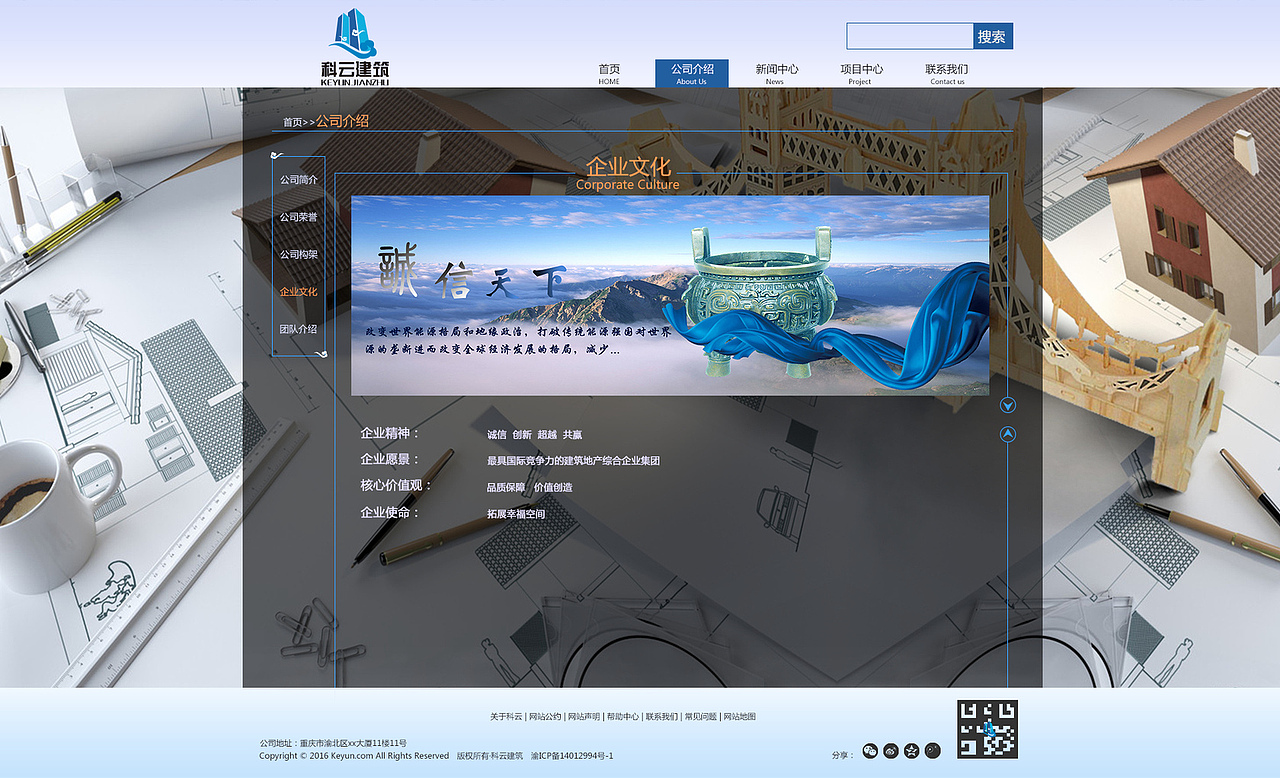Open 公司构架 in the sidebar
1280x778 pixels.
pos(299,255)
